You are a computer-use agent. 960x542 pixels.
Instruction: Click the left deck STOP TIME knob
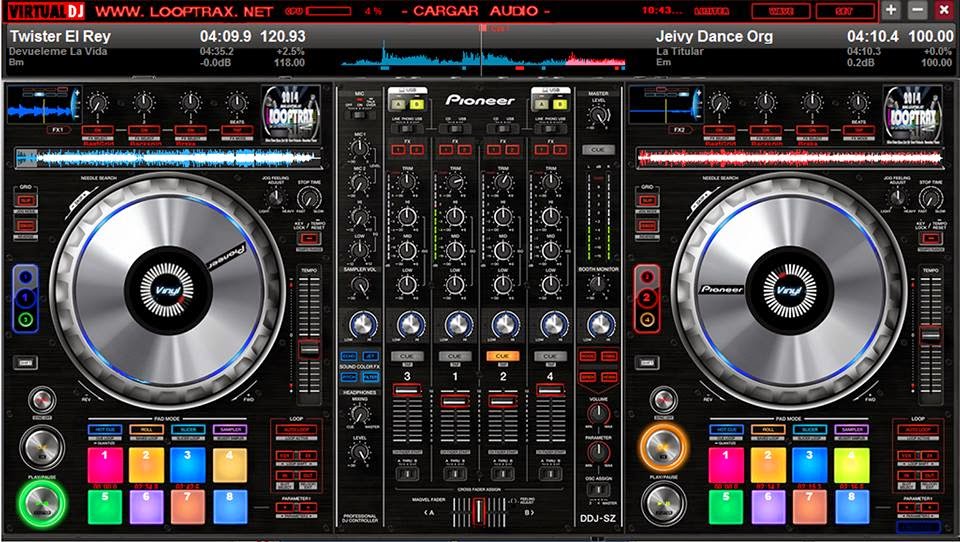[309, 198]
